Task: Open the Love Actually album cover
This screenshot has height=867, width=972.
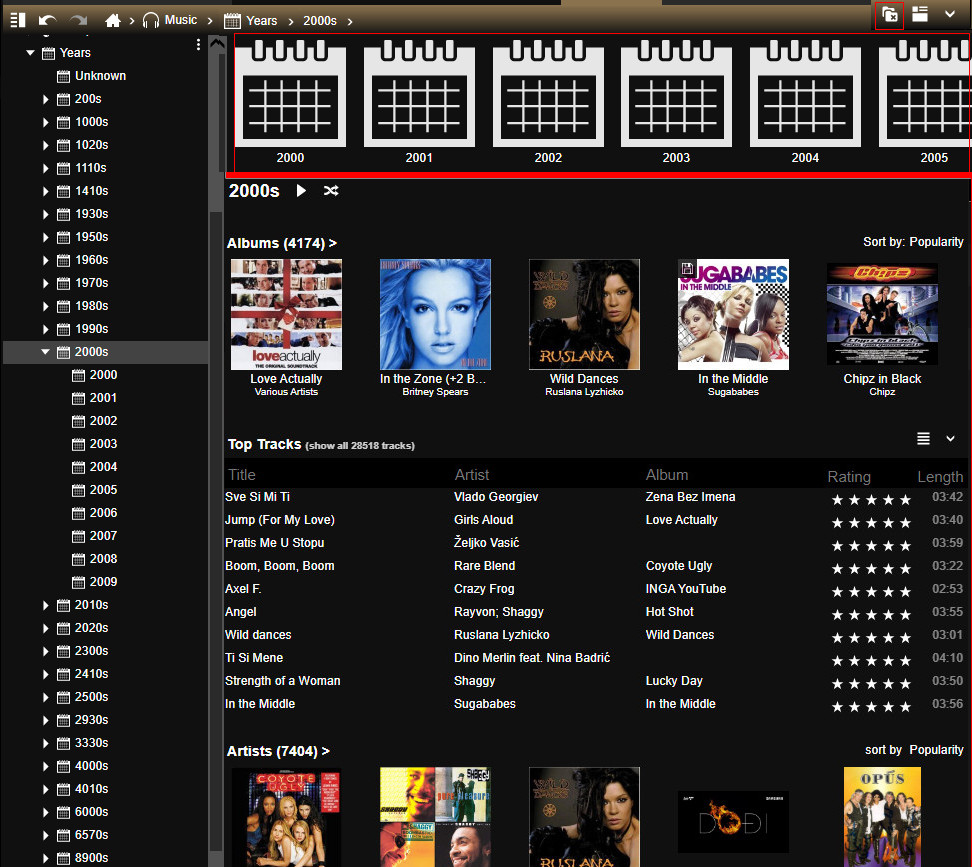Action: pos(286,314)
